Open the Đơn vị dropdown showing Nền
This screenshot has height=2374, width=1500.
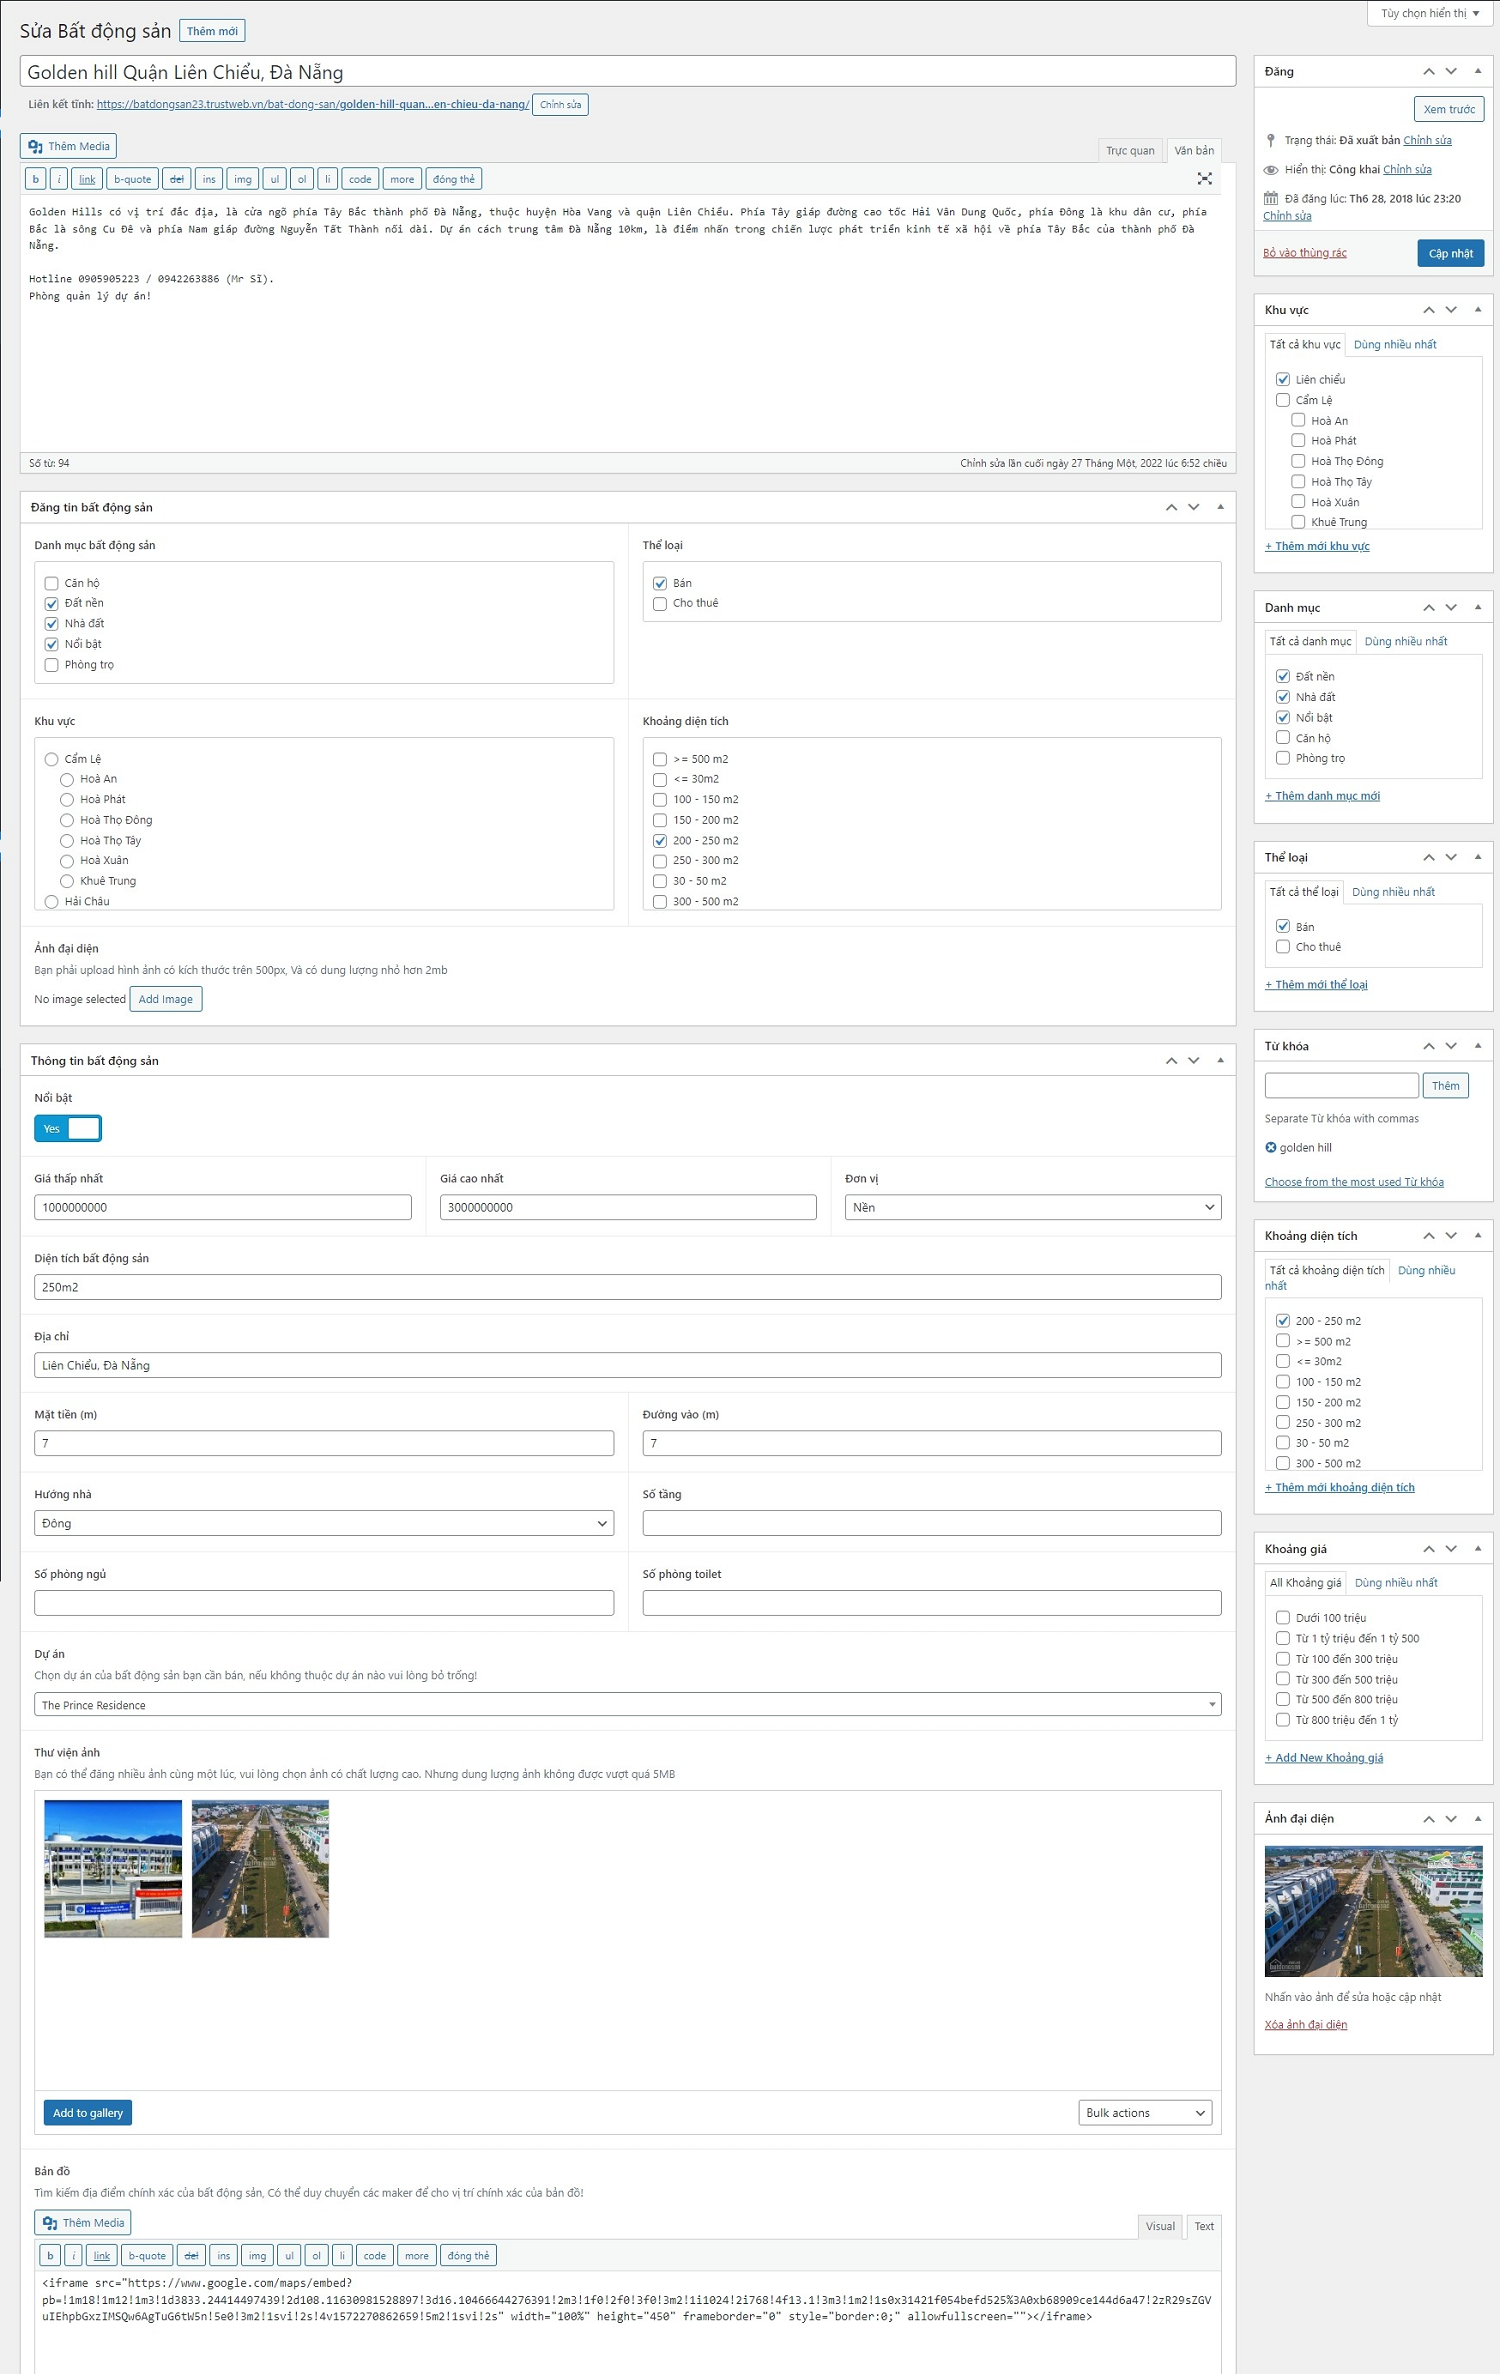[1031, 1207]
